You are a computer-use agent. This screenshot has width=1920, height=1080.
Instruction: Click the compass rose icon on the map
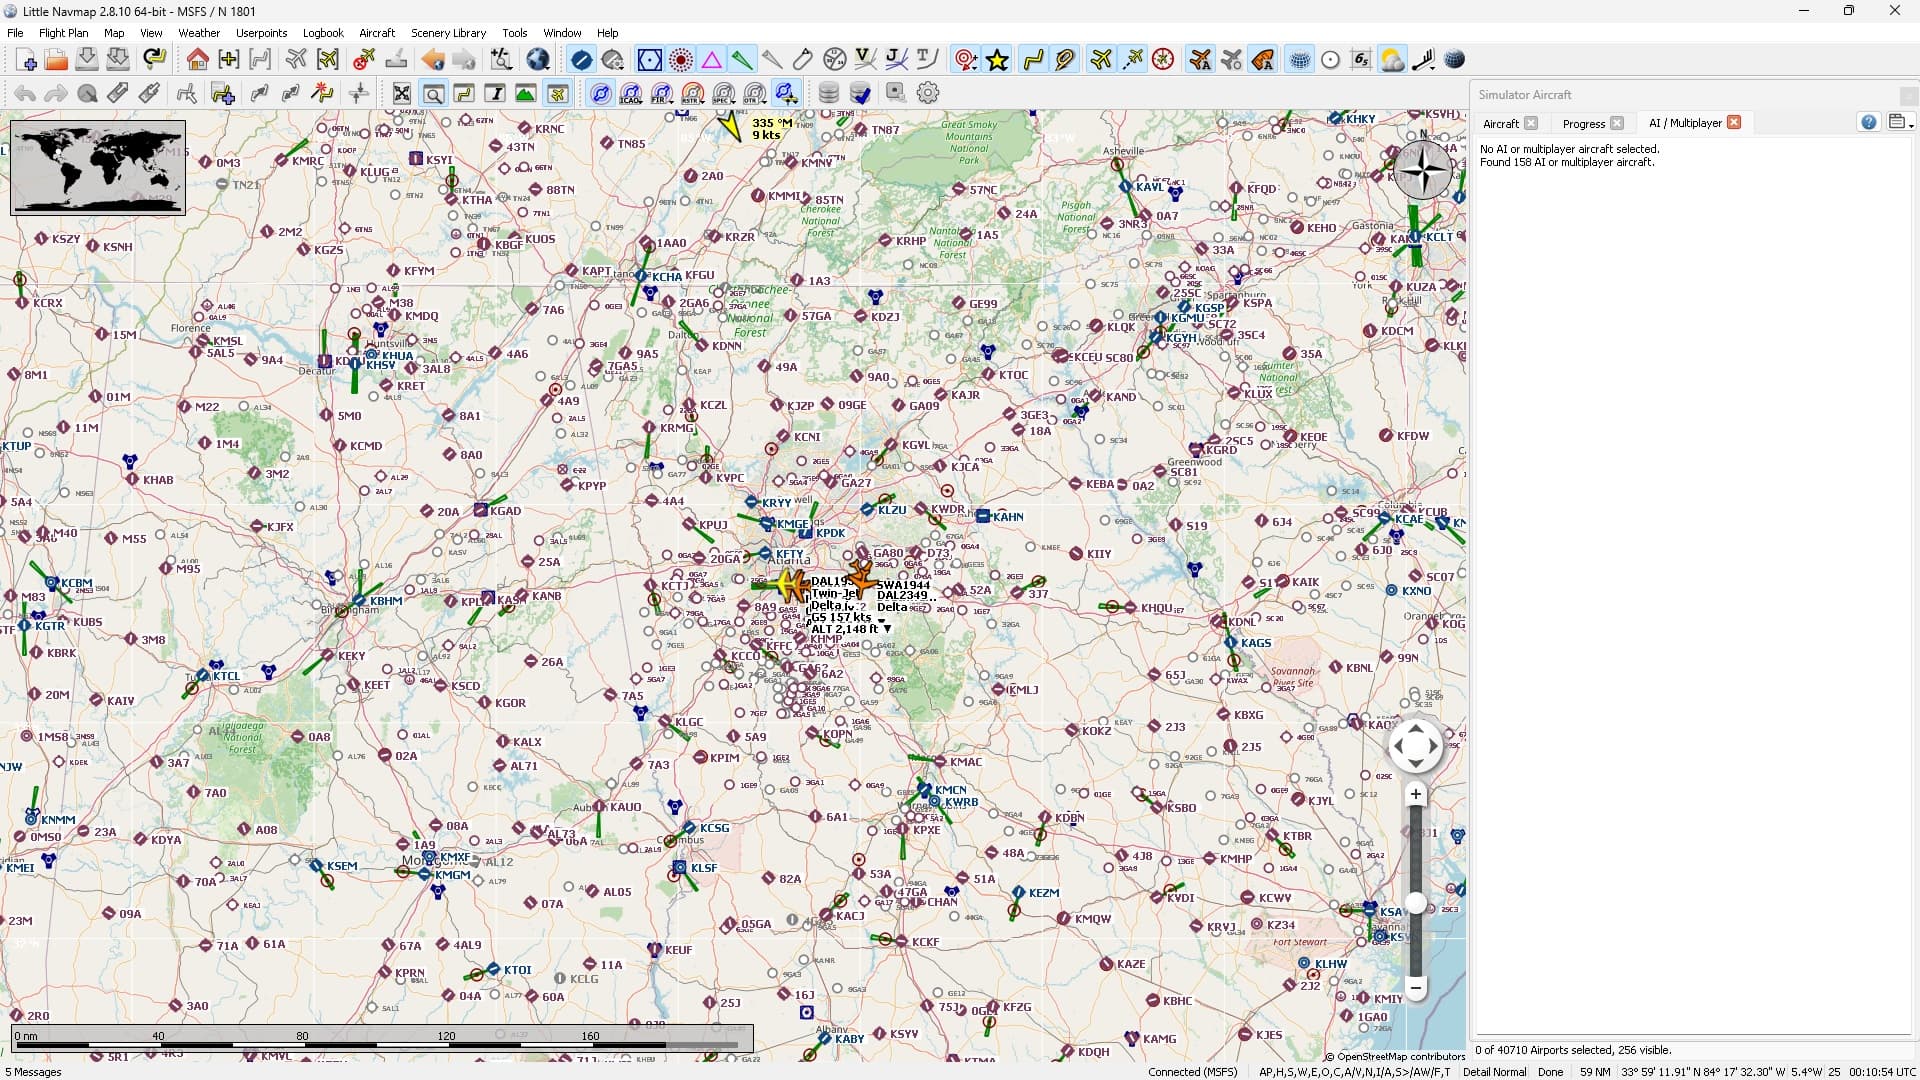[1422, 169]
